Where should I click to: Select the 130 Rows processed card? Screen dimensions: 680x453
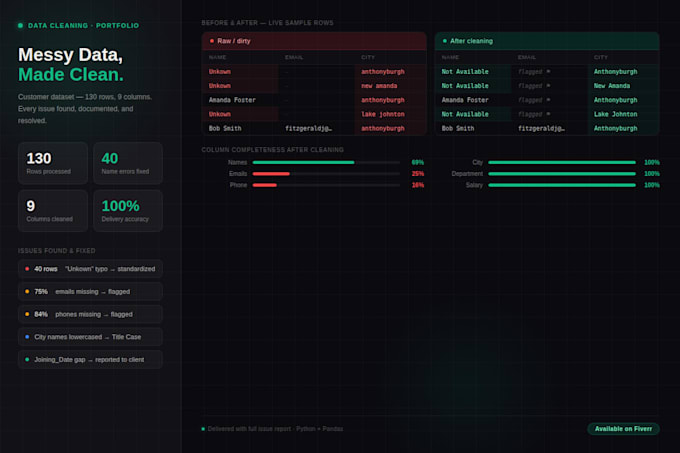[53, 163]
